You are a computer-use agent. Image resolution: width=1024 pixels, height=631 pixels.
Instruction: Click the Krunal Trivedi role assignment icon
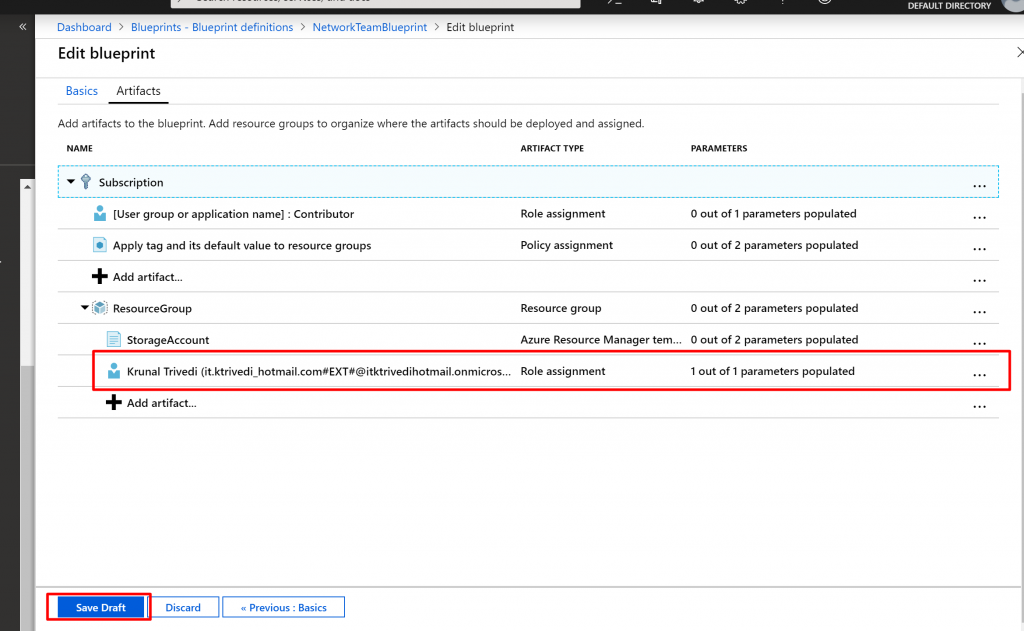113,371
